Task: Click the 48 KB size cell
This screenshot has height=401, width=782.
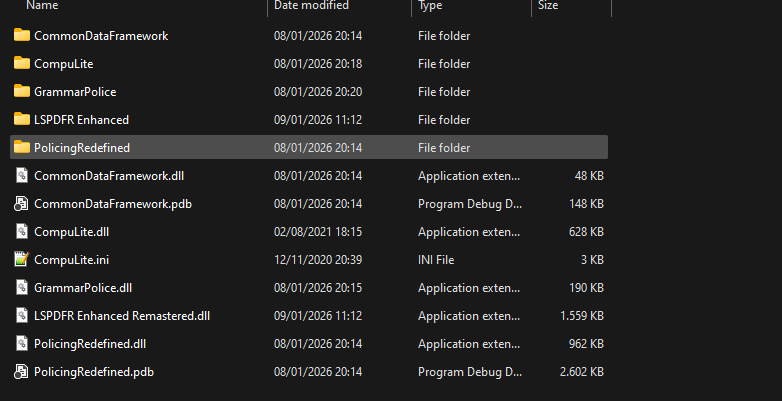Action: (x=589, y=176)
